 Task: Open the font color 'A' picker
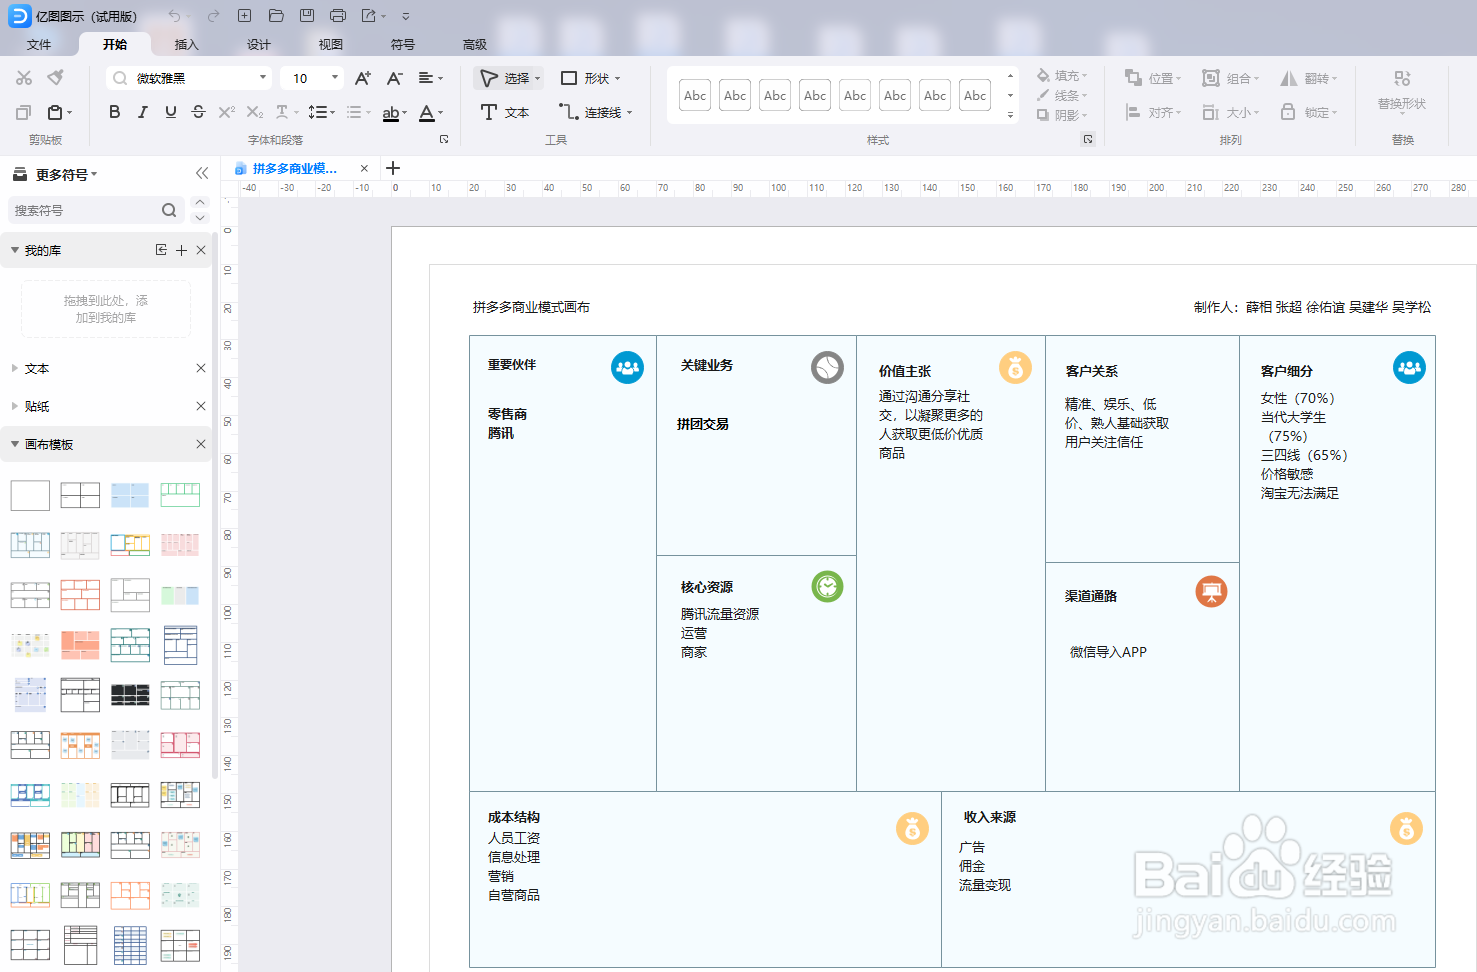pos(431,113)
